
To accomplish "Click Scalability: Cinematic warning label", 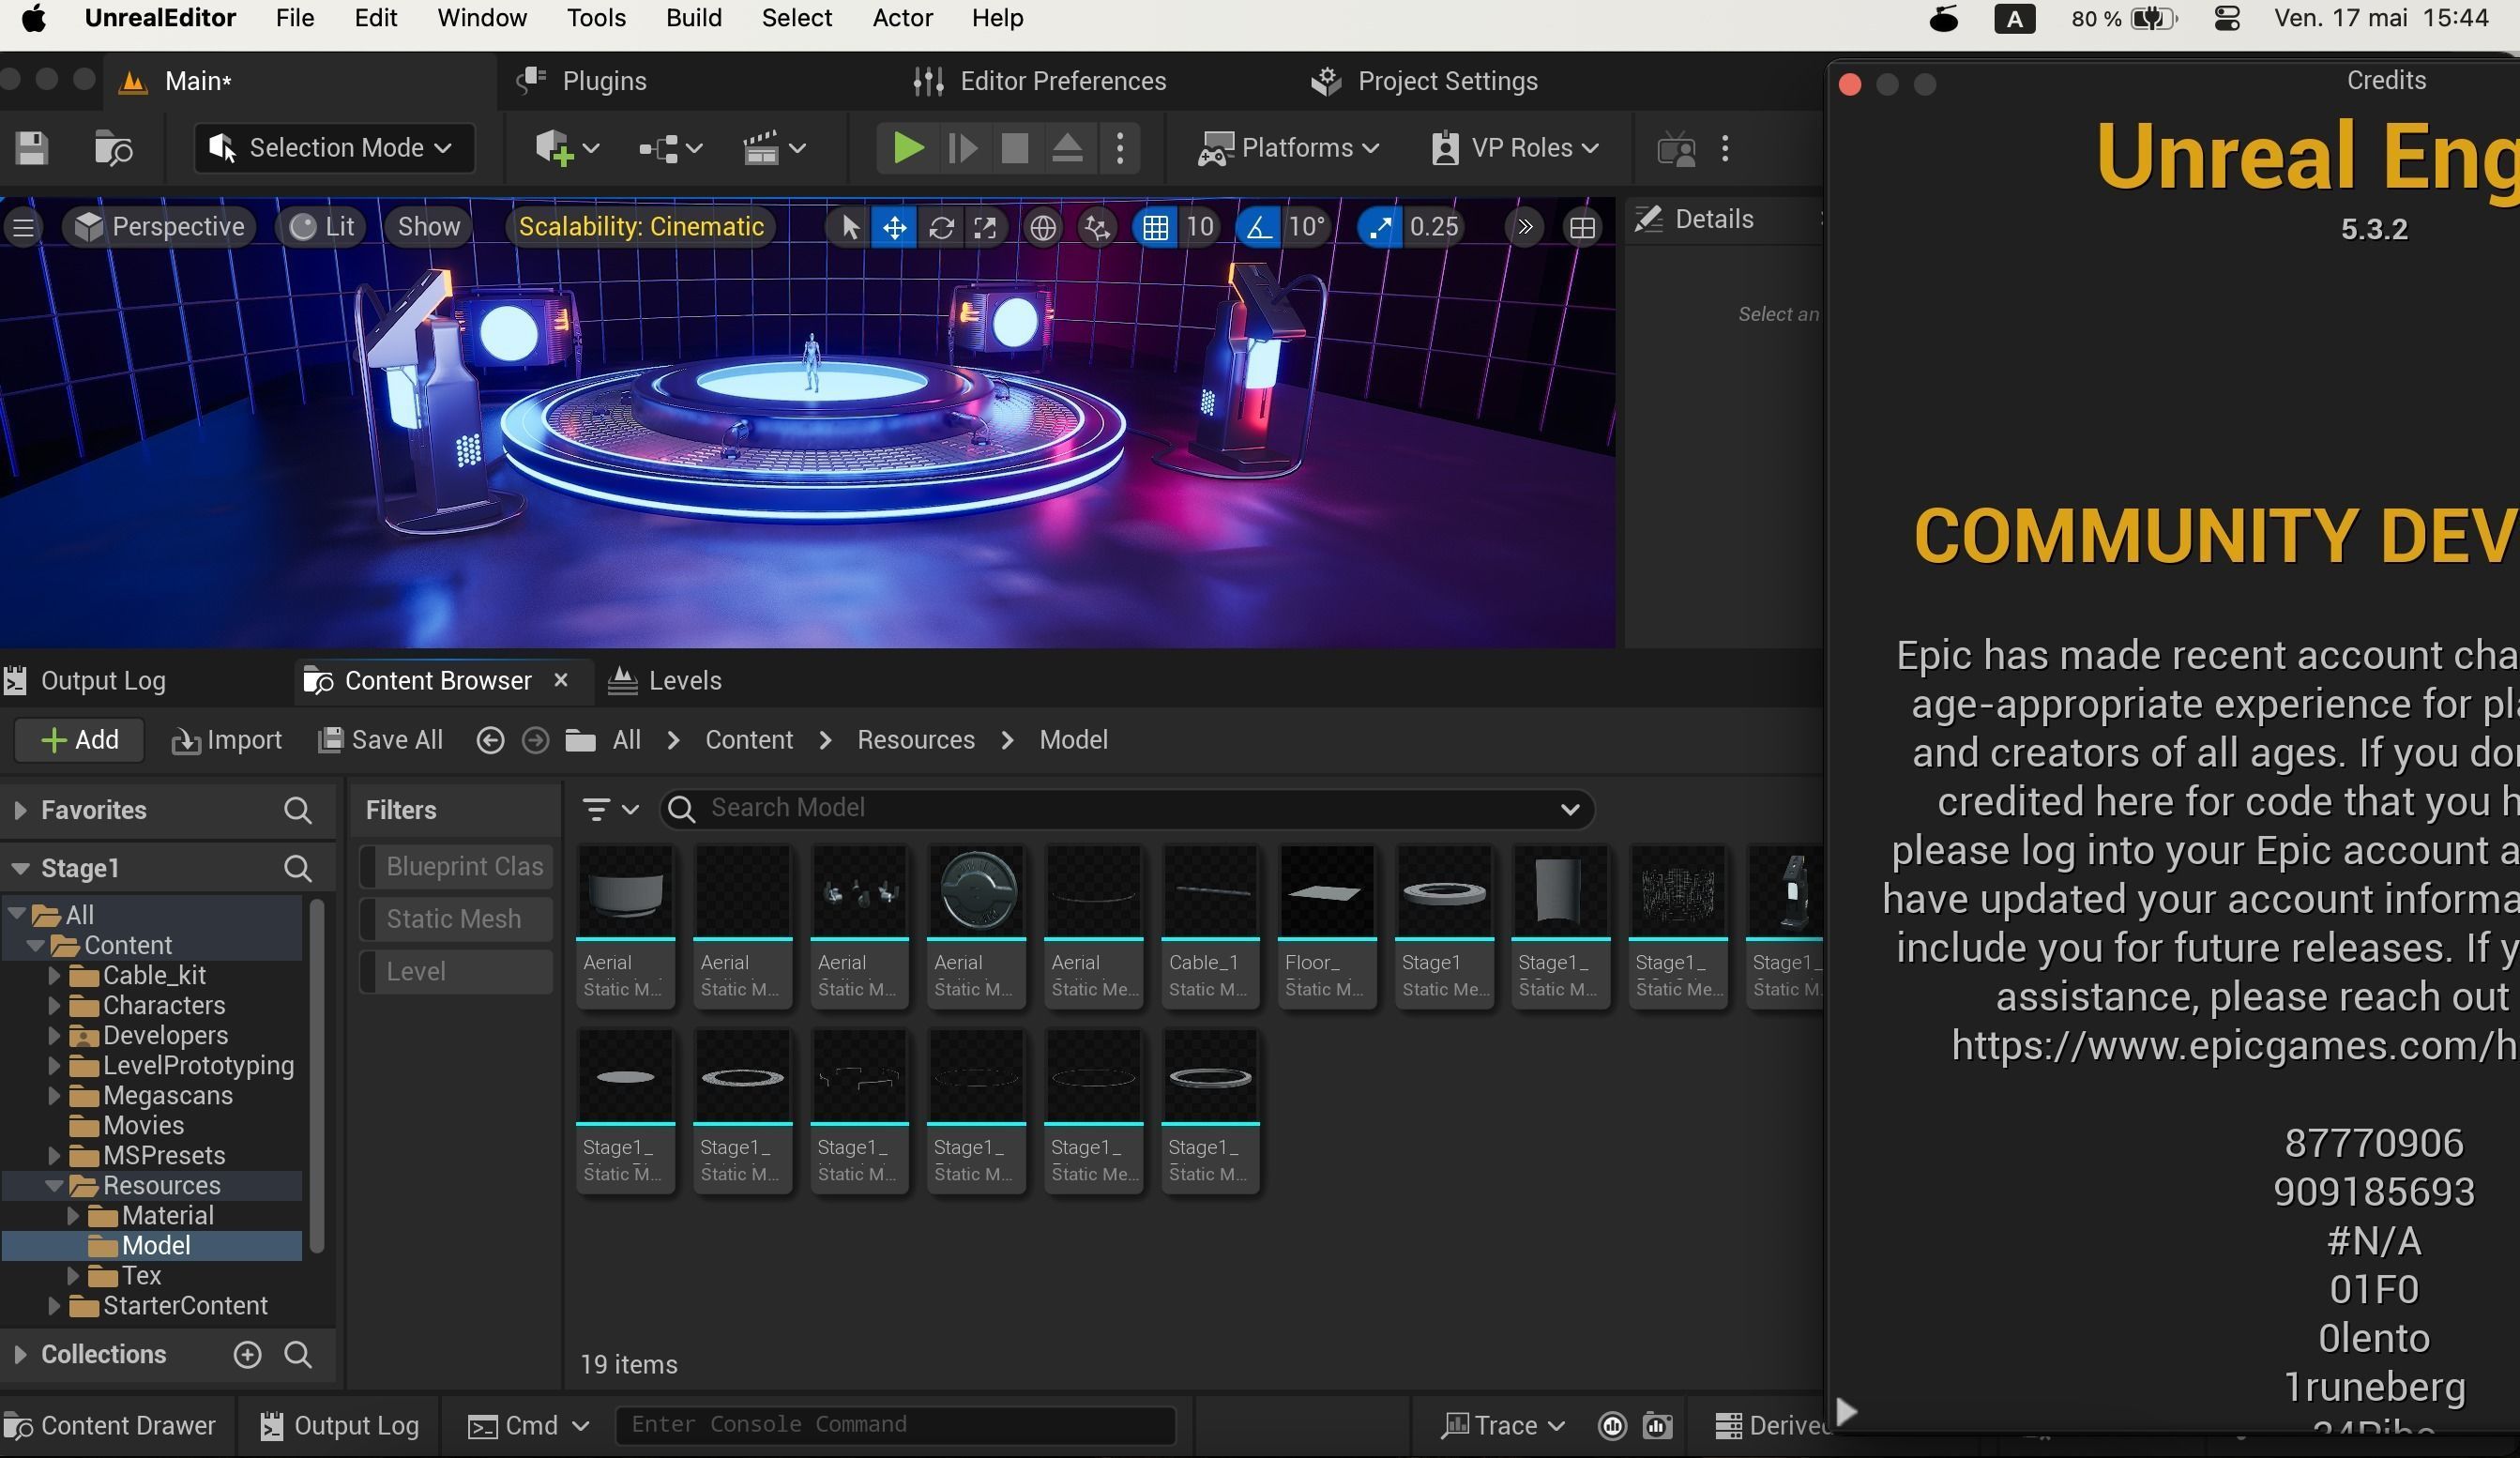I will pyautogui.click(x=641, y=227).
